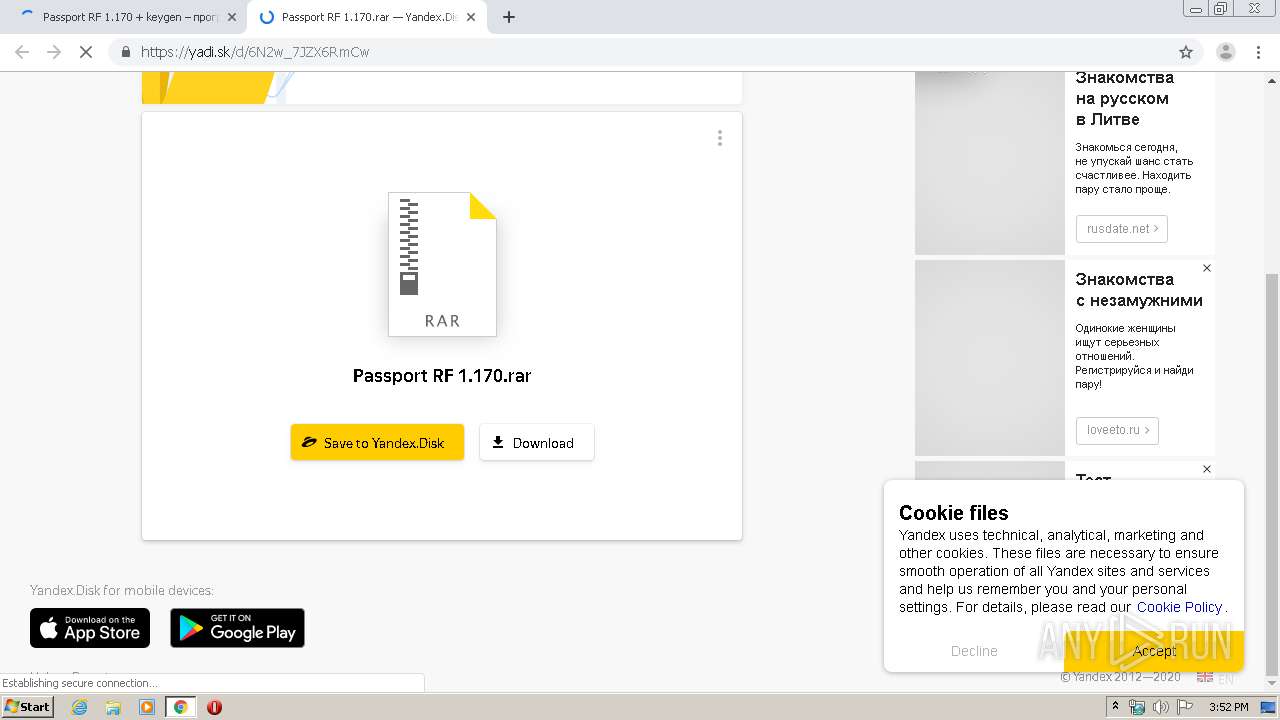1280x720 pixels.
Task: Click the 'Знакомства с незамужними' ad title
Action: point(1139,290)
